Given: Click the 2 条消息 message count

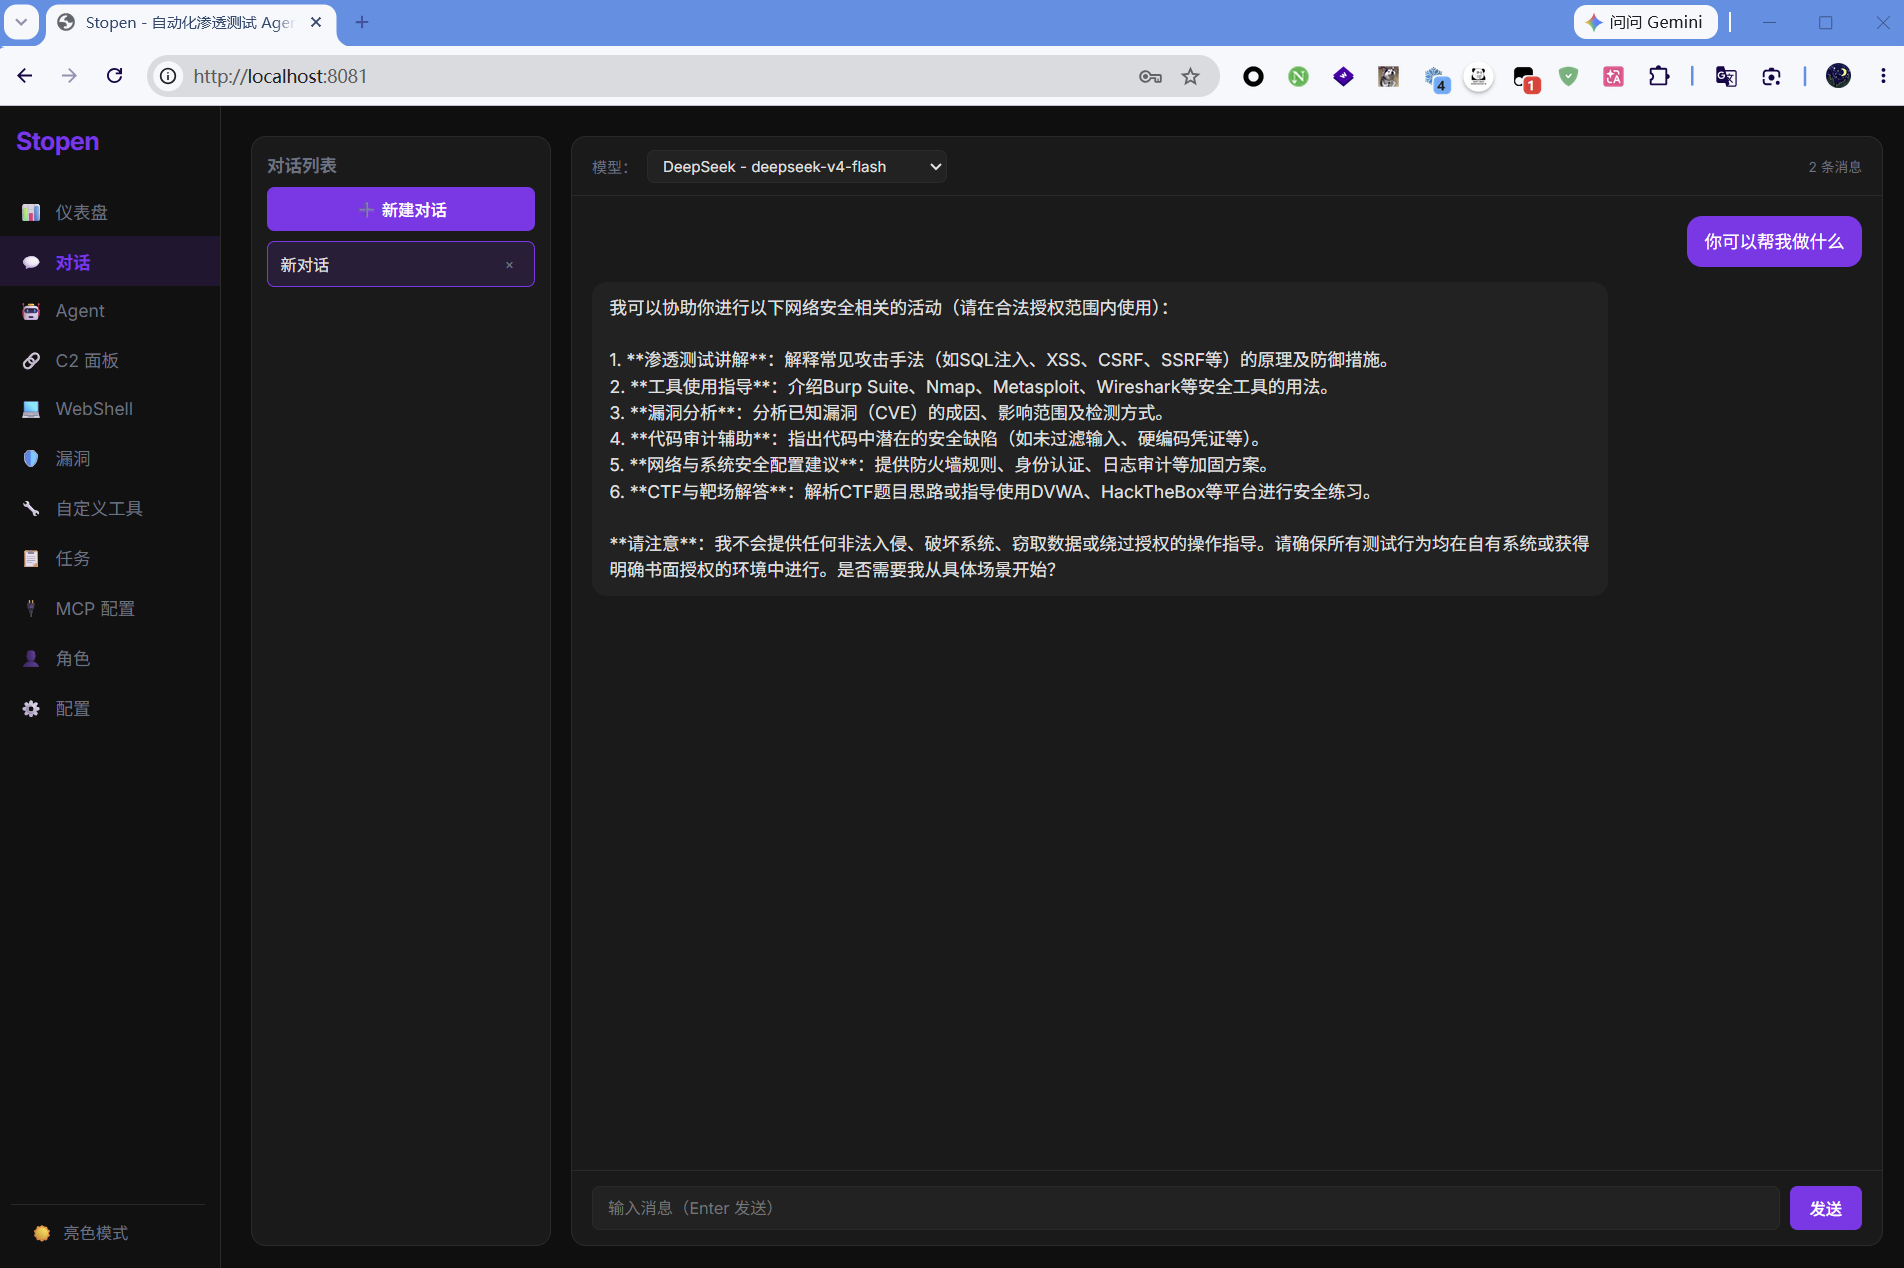Looking at the screenshot, I should coord(1835,167).
